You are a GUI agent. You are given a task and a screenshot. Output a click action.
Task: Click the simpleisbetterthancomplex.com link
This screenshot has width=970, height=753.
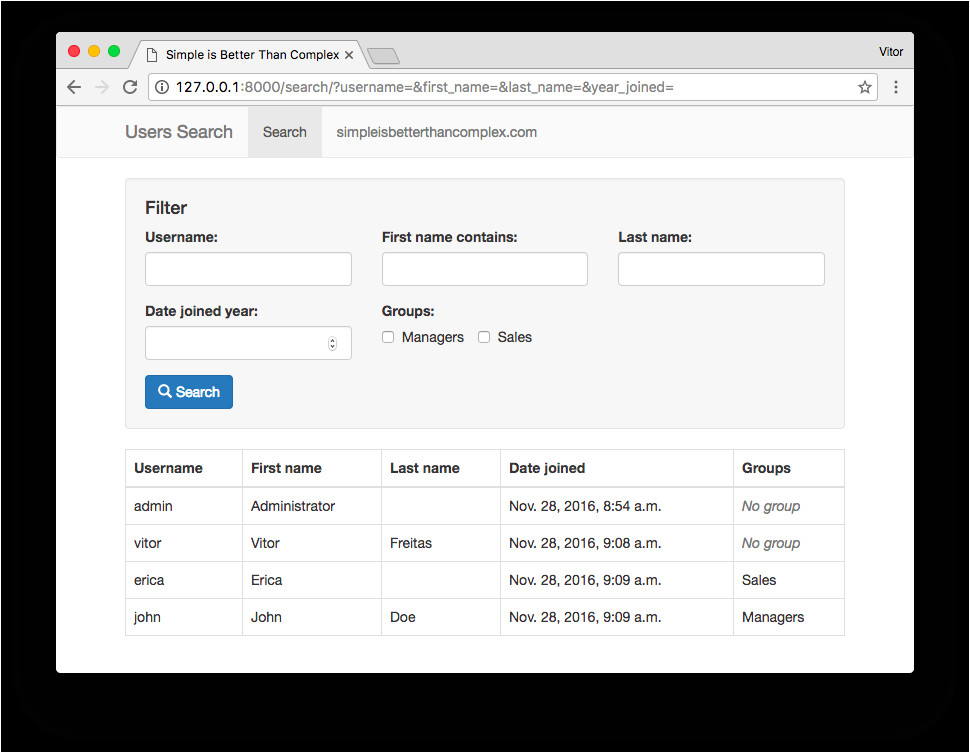[436, 131]
